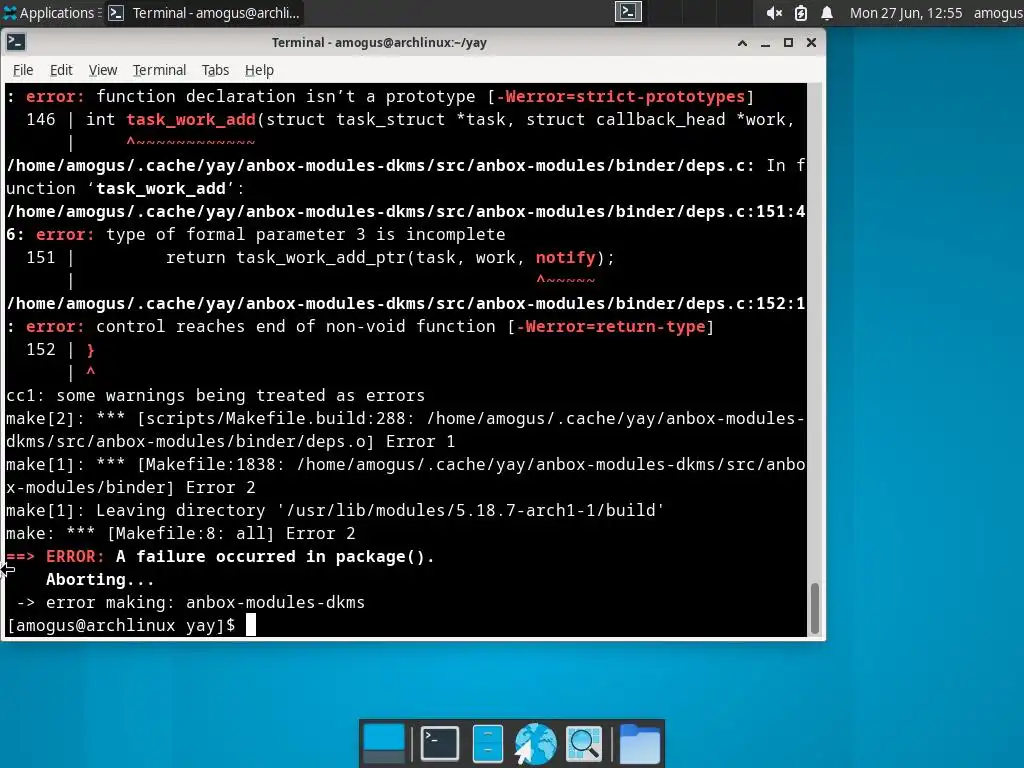Open the power manager battery icon
Viewport: 1024px width, 768px height.
(801, 12)
